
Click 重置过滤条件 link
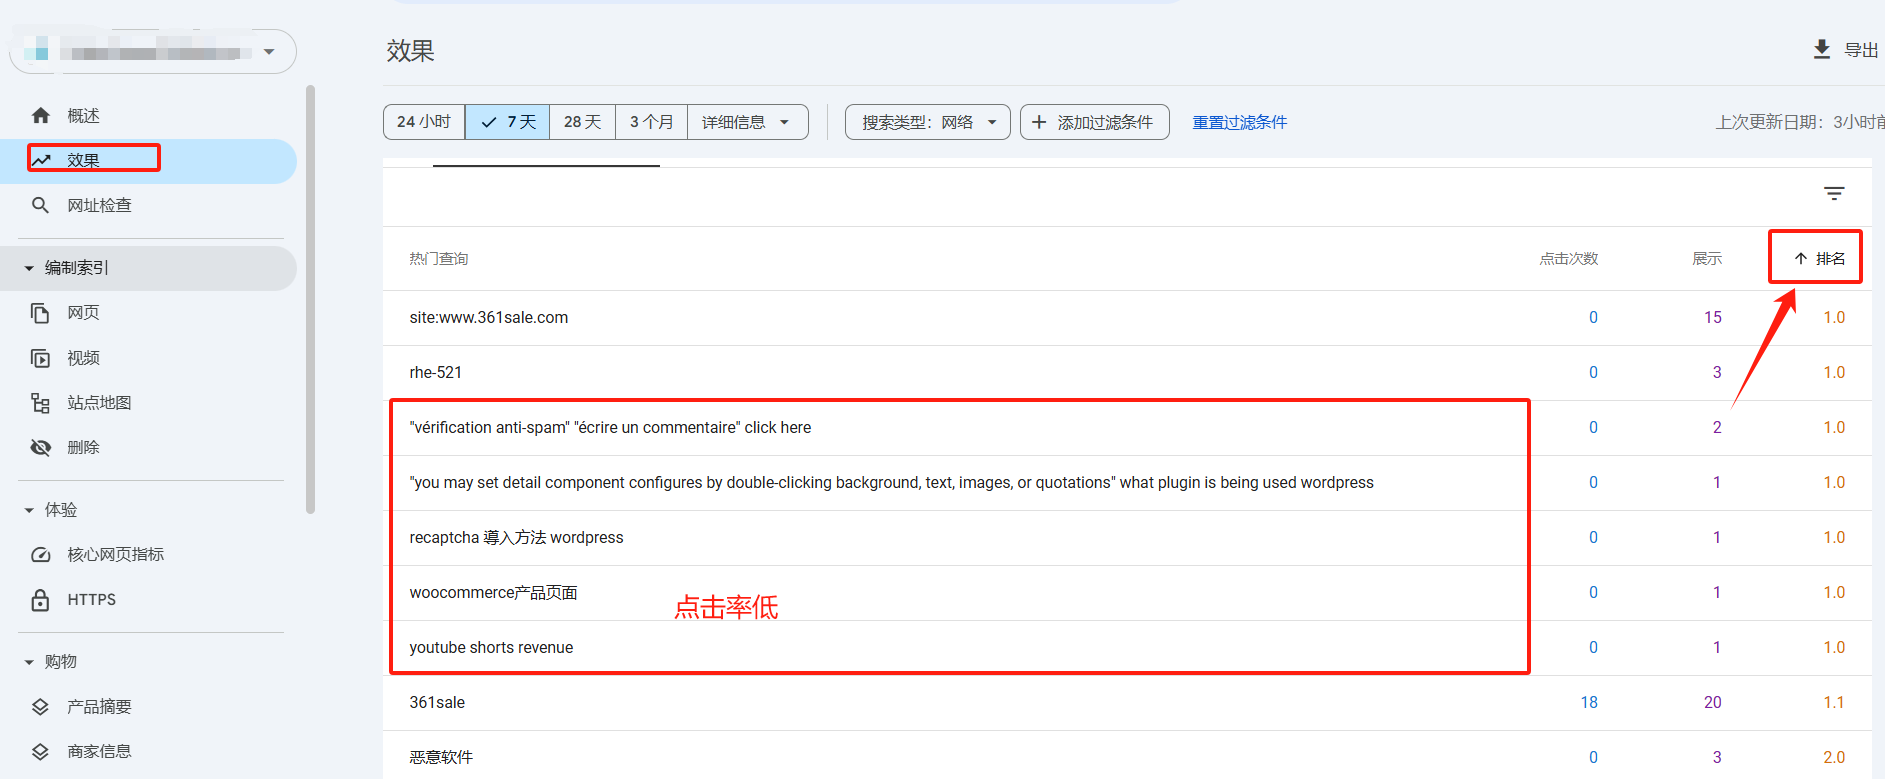click(x=1239, y=122)
